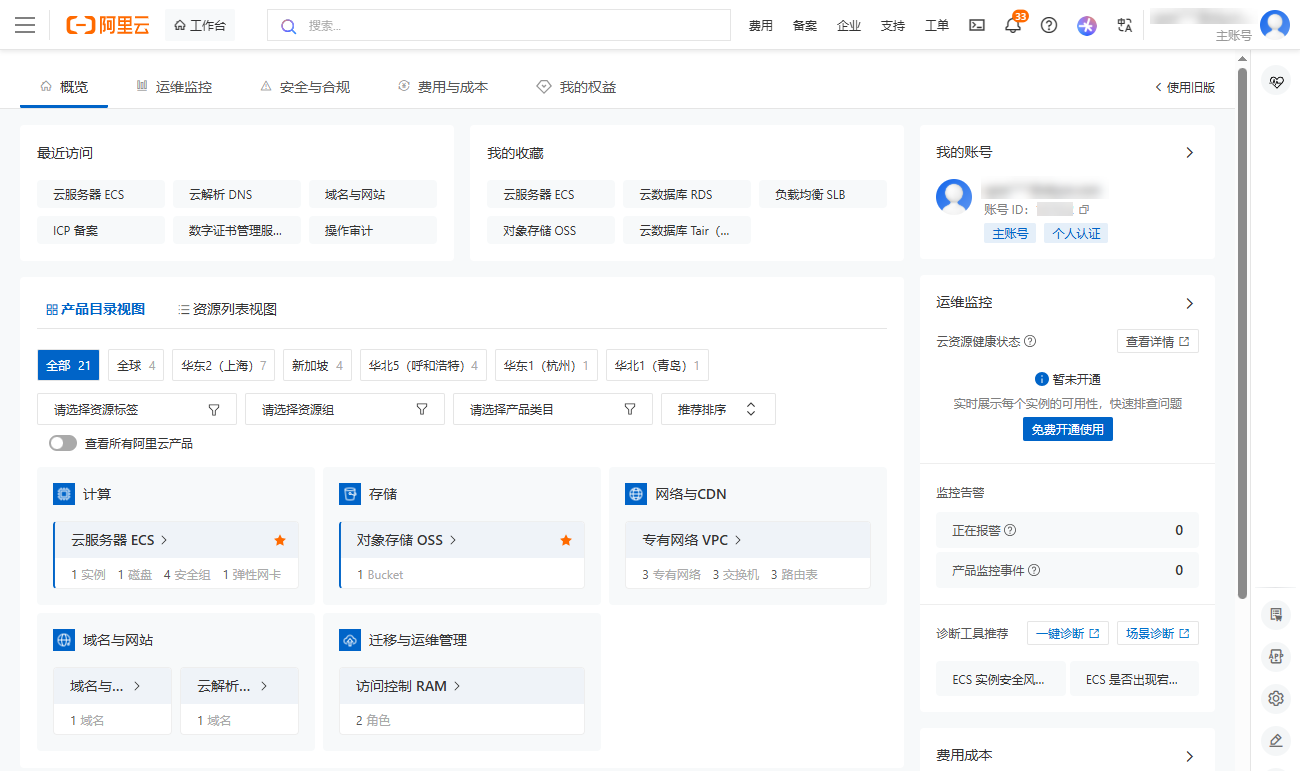Toggle 查看所有阿里云产品 switch
The width and height of the screenshot is (1300, 771).
click(x=63, y=443)
